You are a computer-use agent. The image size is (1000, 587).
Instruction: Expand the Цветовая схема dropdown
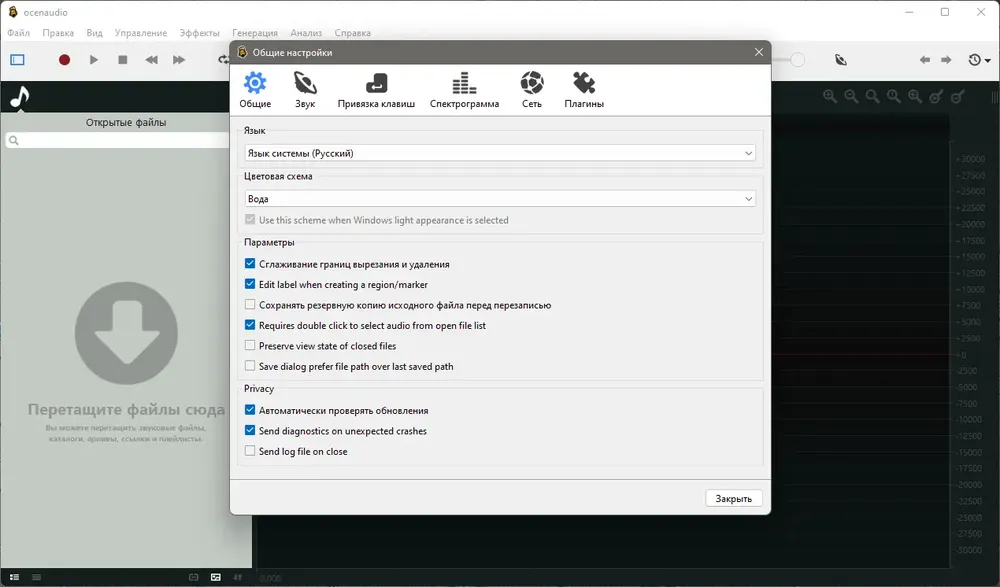(500, 199)
